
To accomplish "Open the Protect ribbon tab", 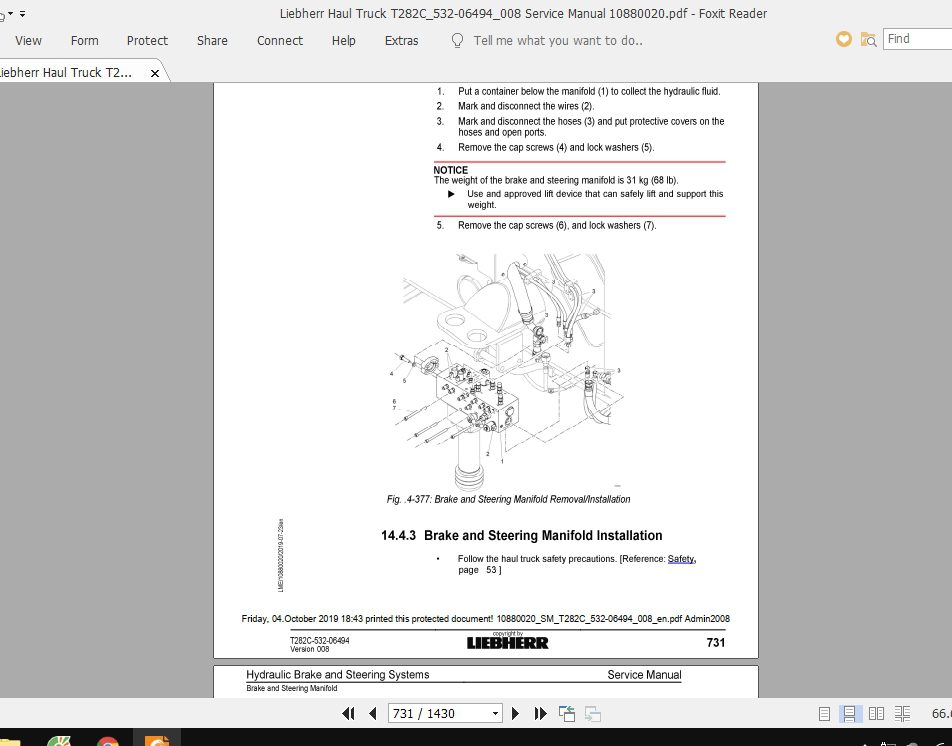I will (x=147, y=41).
